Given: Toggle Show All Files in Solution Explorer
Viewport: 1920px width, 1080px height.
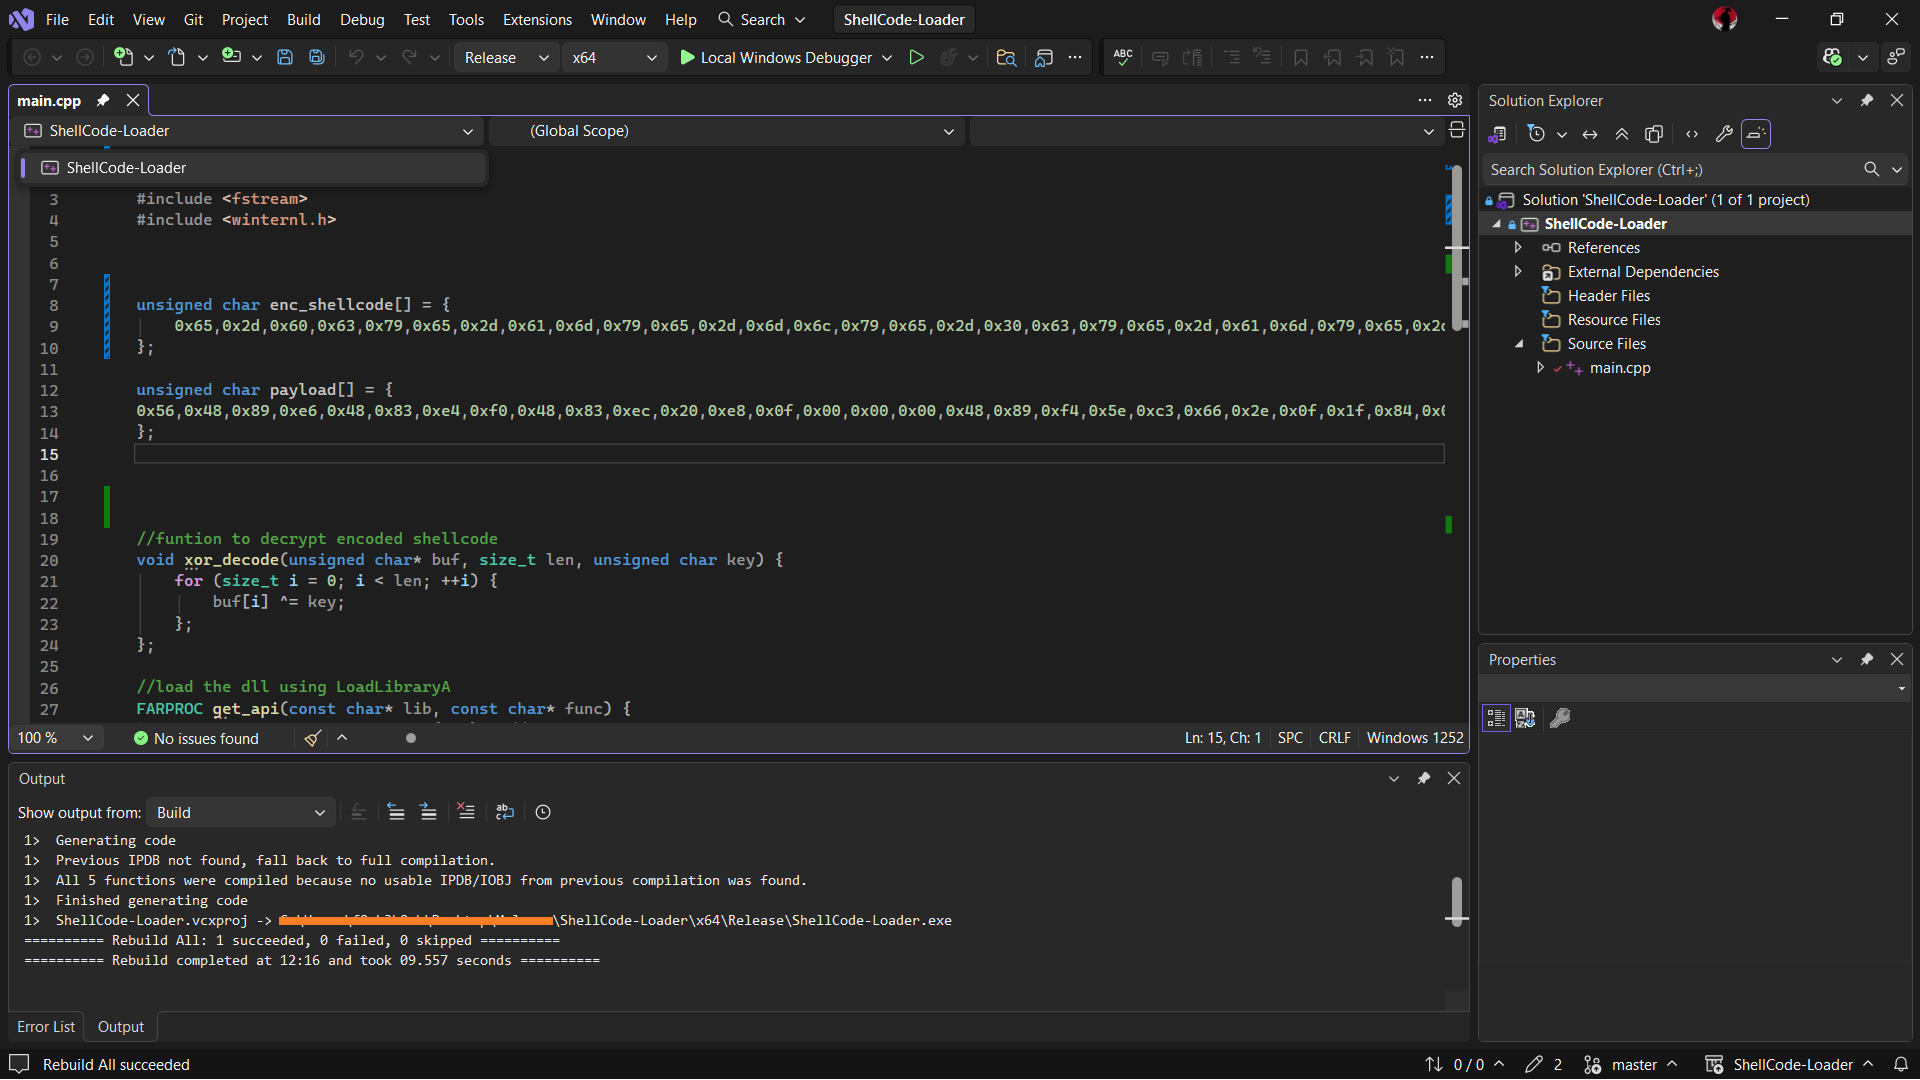Looking at the screenshot, I should [x=1654, y=134].
